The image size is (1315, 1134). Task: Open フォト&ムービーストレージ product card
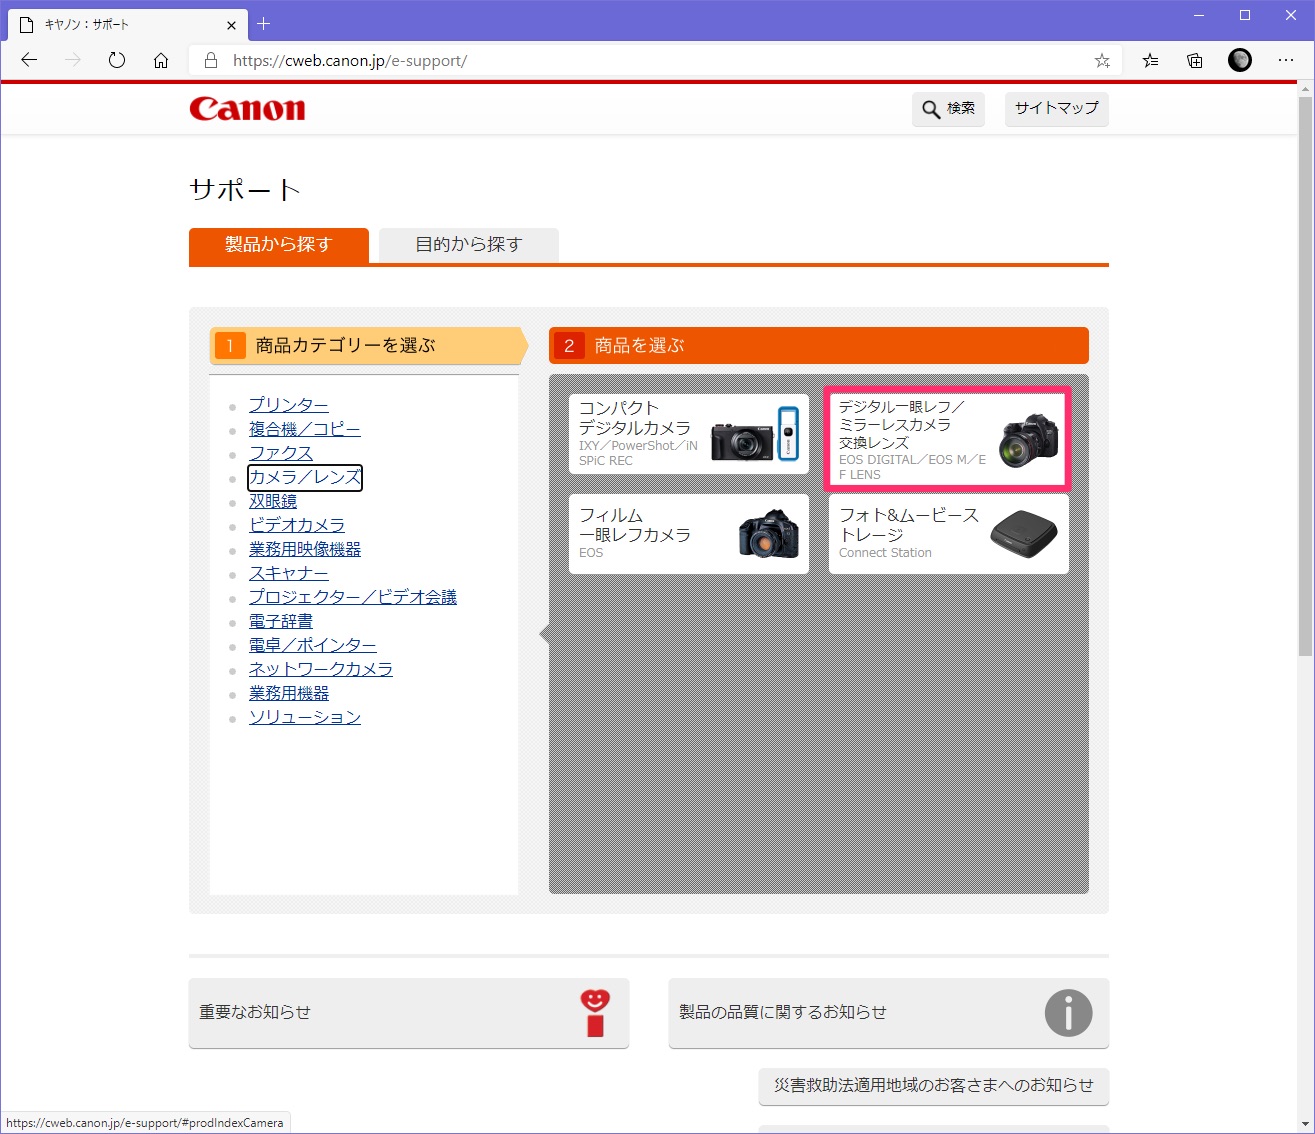[949, 534]
